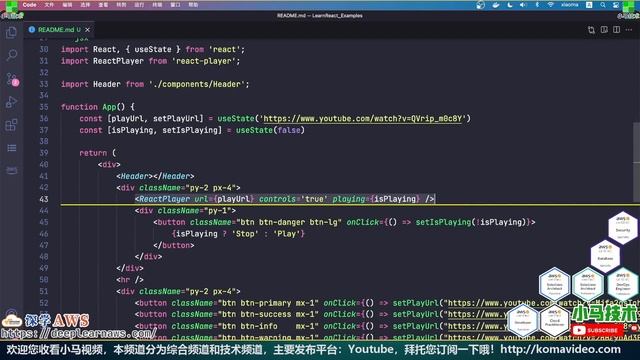Click the Open Changes icon in editor toolbar
640x360 pixels.
[591, 30]
